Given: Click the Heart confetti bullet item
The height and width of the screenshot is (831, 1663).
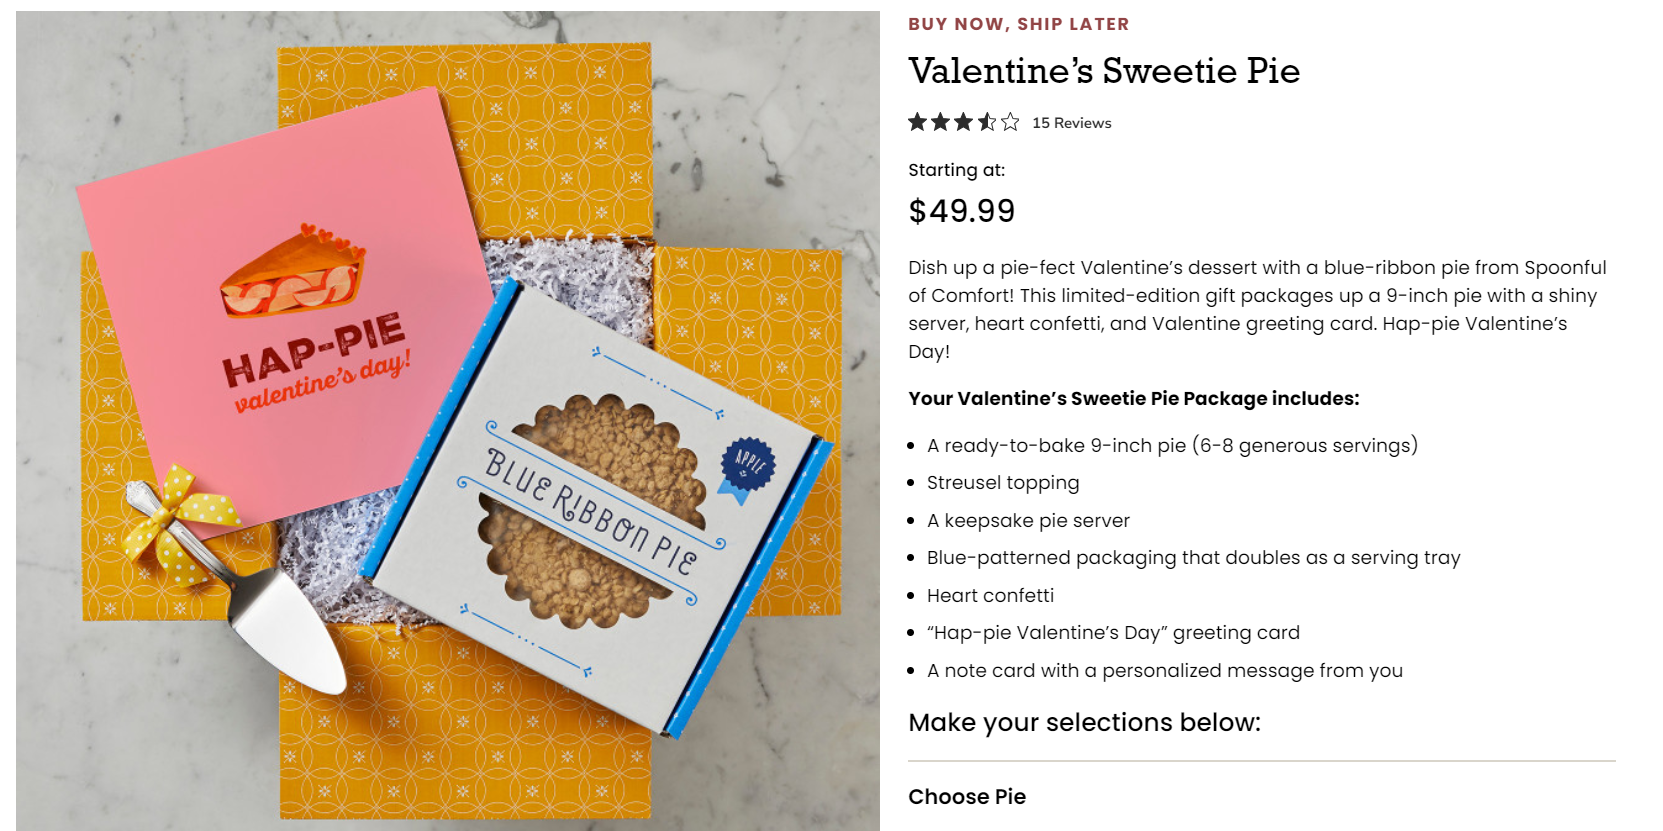Looking at the screenshot, I should pos(990,596).
